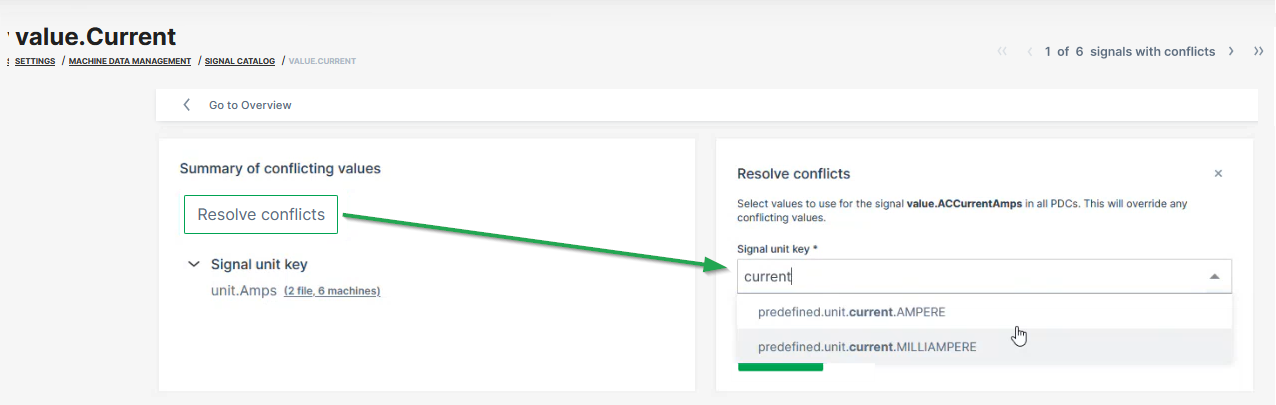
Task: Choose predefined.unit.current.MILLIAMPERE option
Action: click(866, 347)
